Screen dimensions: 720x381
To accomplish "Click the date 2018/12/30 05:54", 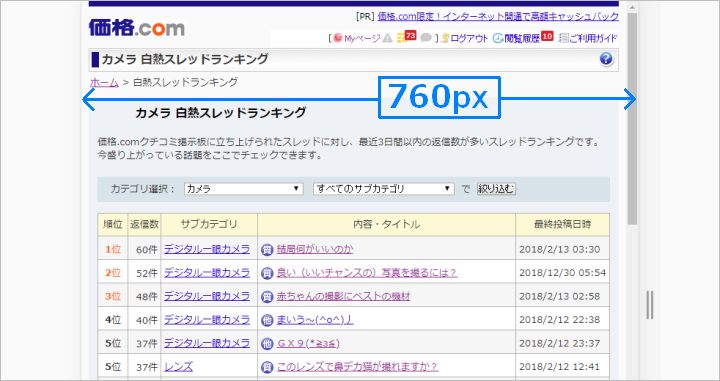I will [562, 273].
